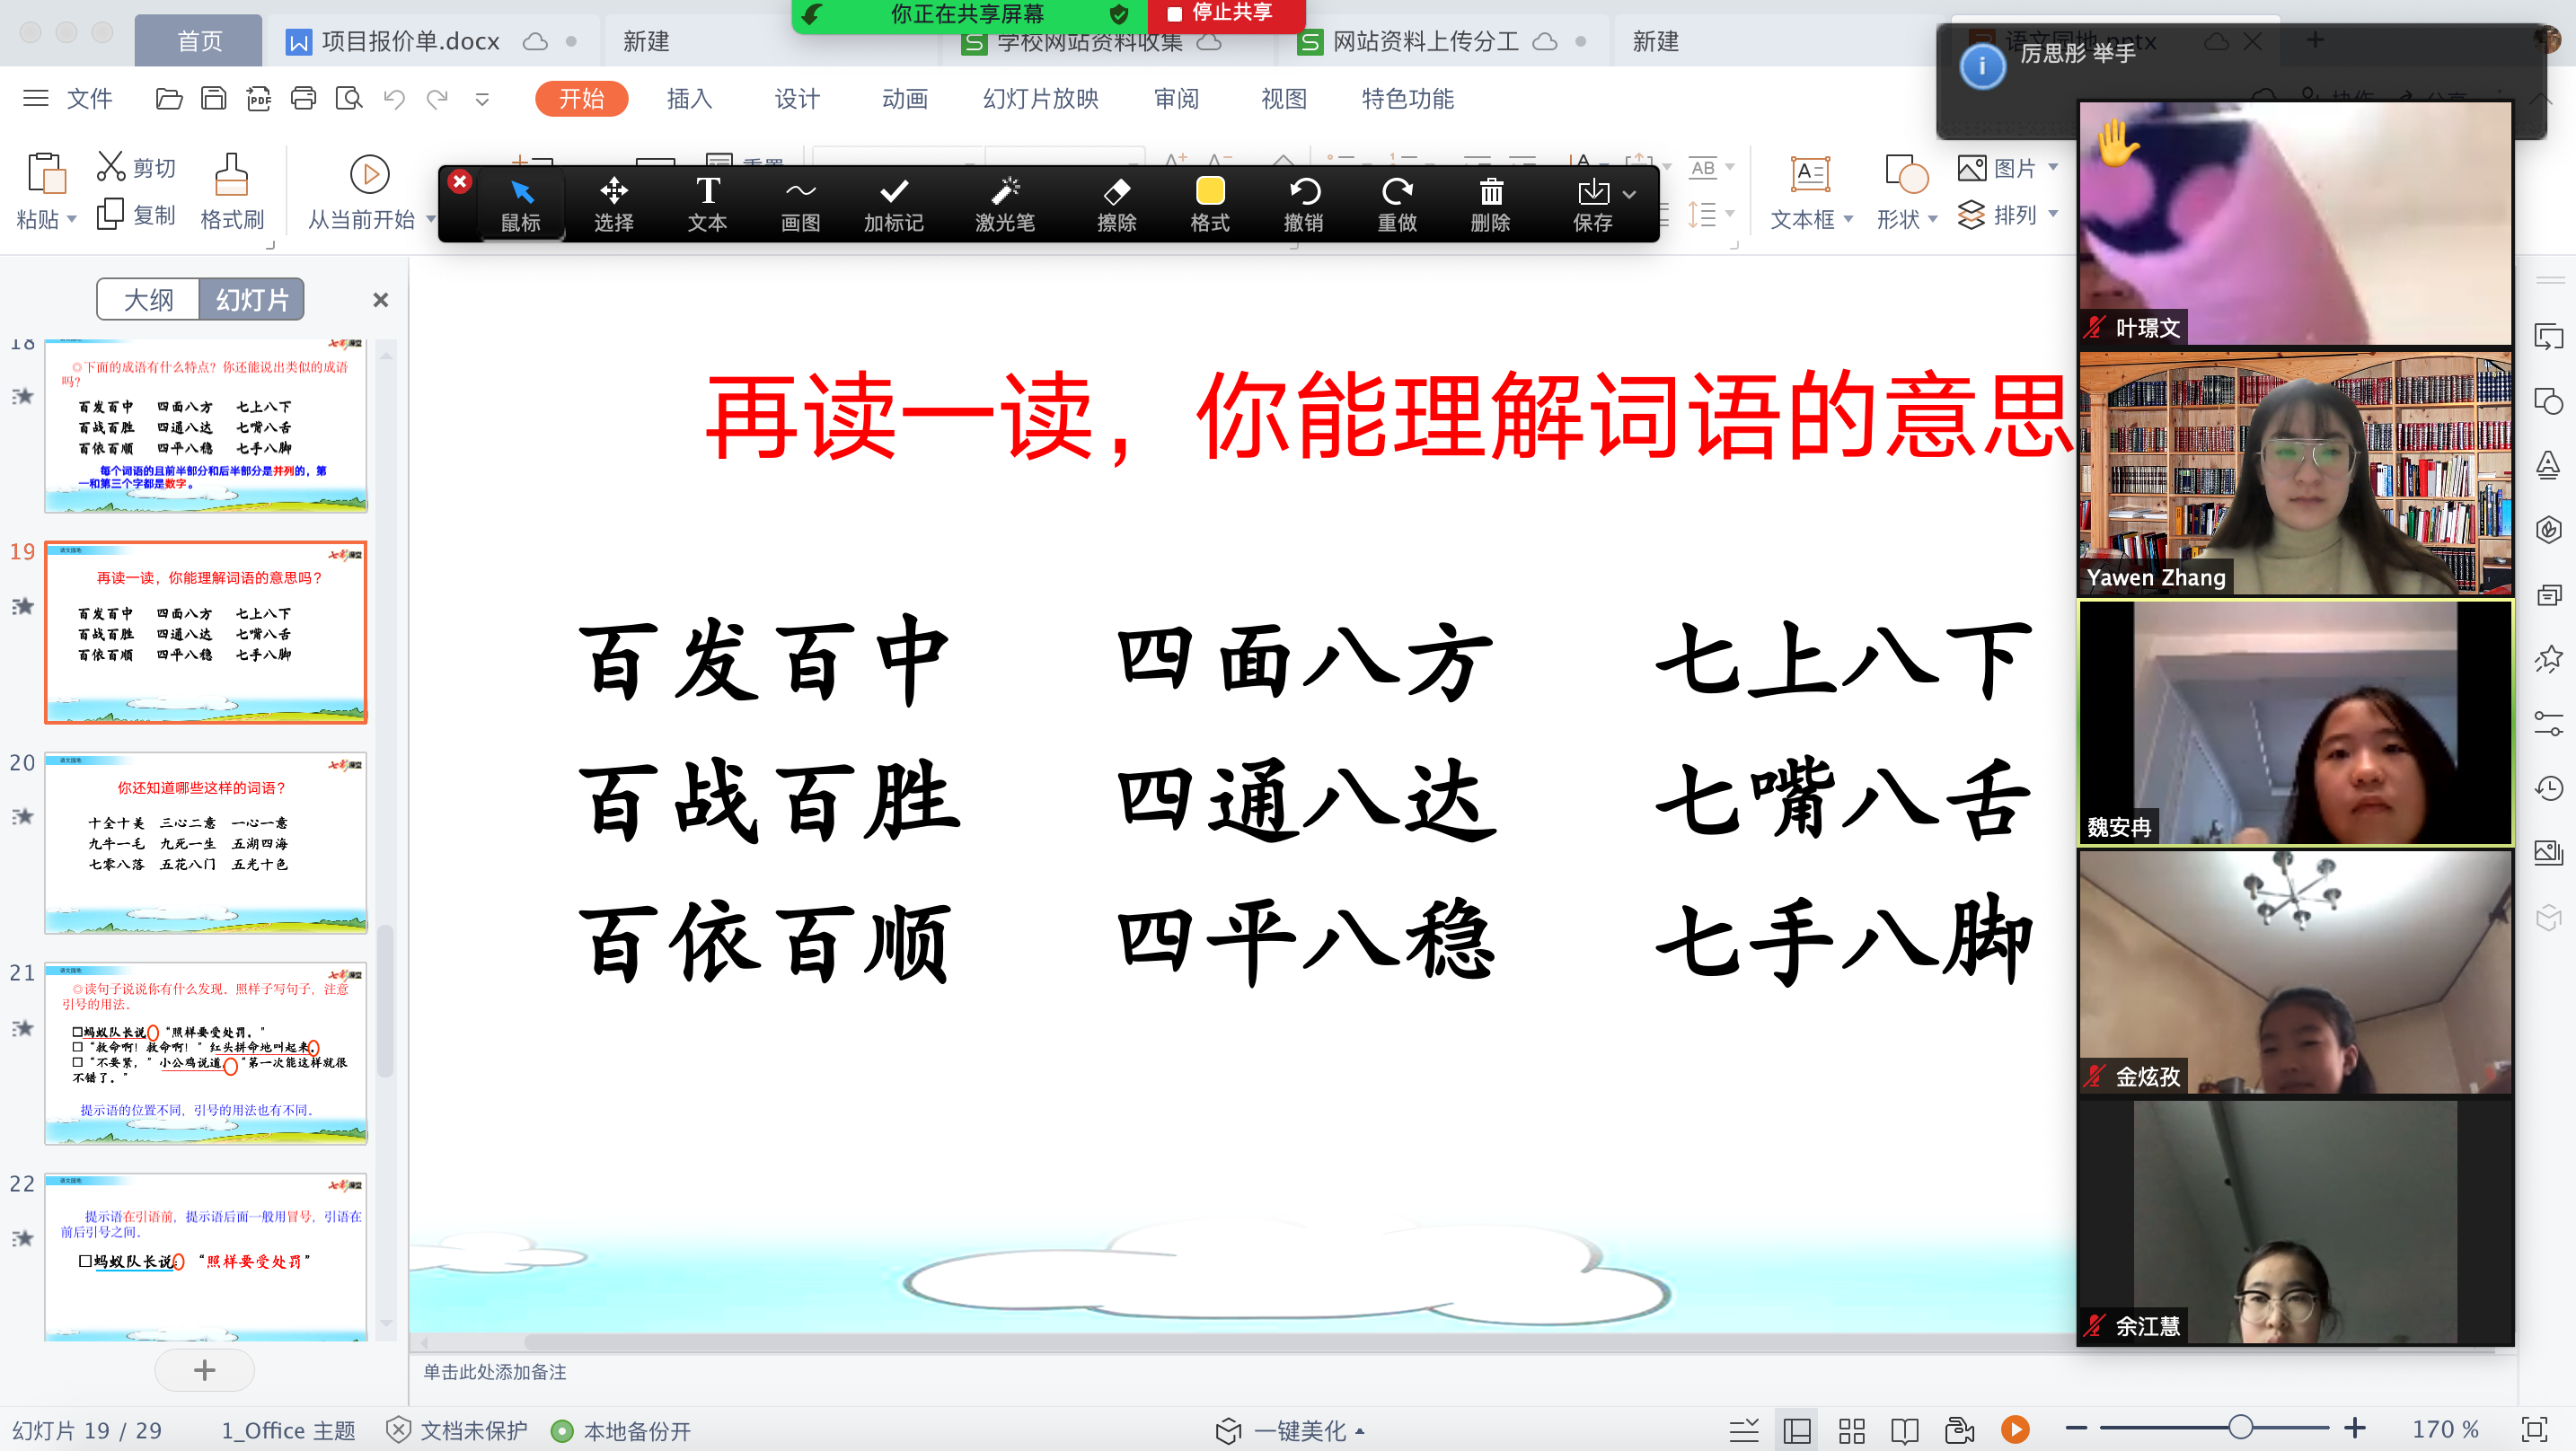The height and width of the screenshot is (1451, 2576).
Task: Open the 格式 yellow color format swatch
Action: tap(1210, 204)
